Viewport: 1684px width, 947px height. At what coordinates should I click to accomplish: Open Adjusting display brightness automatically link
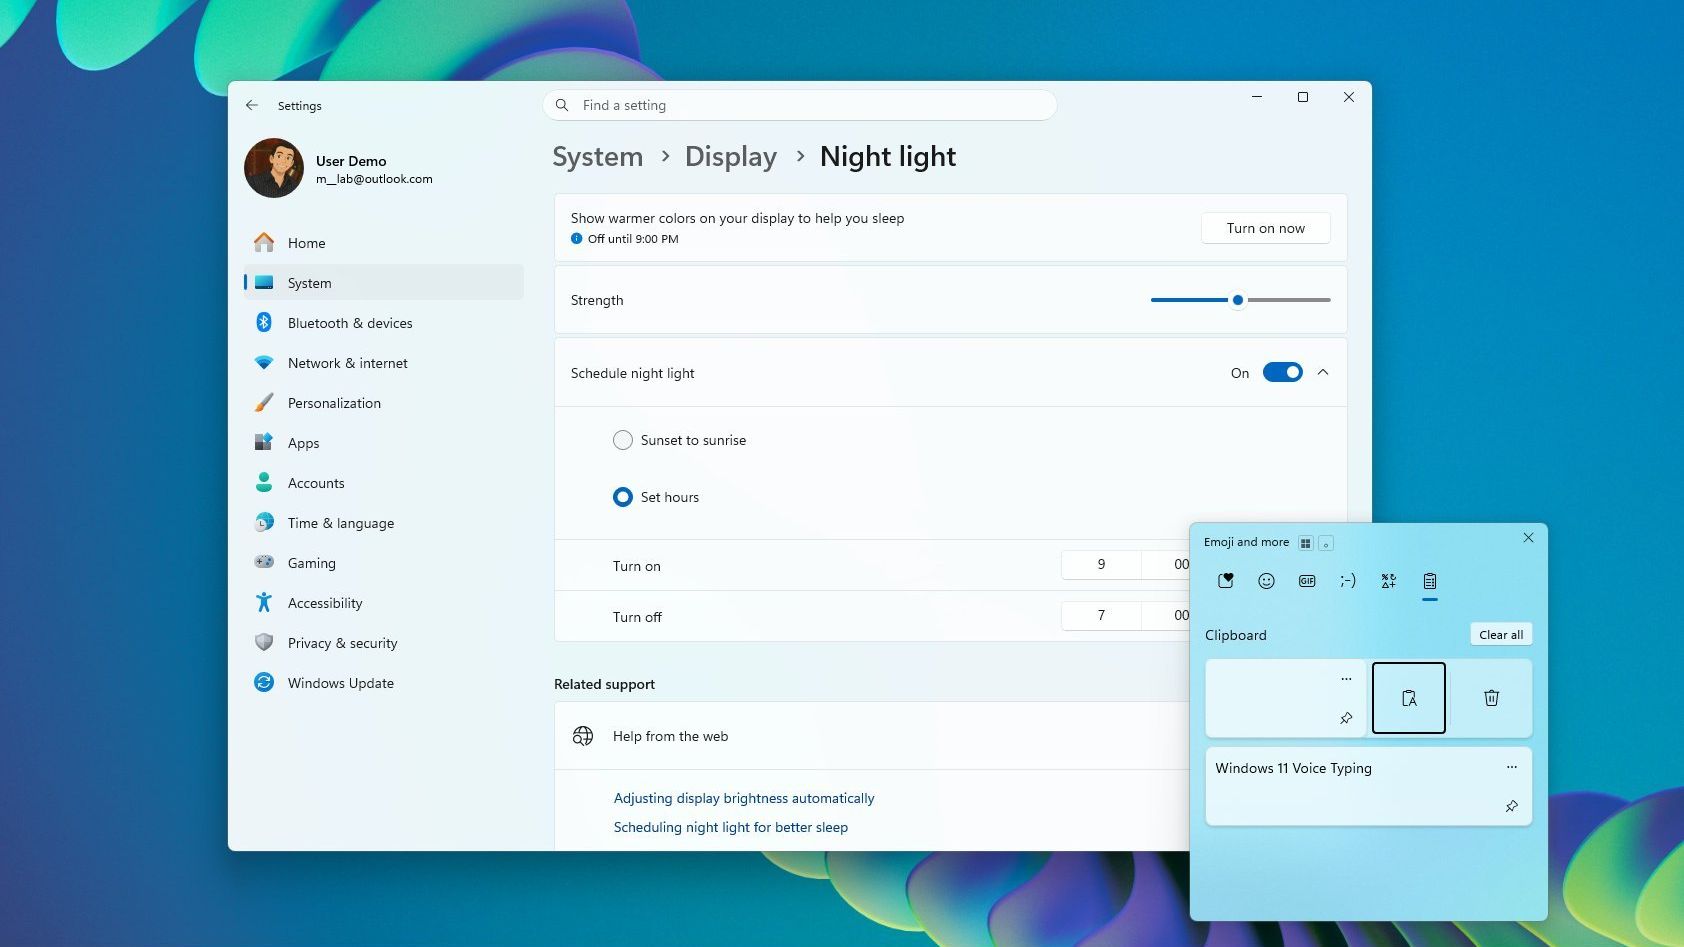[x=744, y=798]
